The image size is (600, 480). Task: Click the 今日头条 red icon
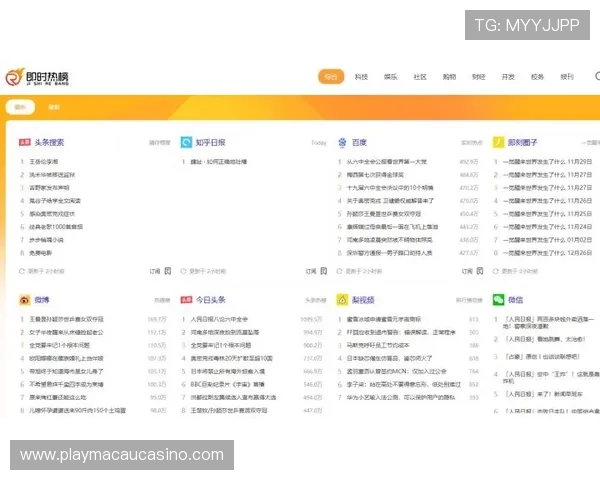186,300
